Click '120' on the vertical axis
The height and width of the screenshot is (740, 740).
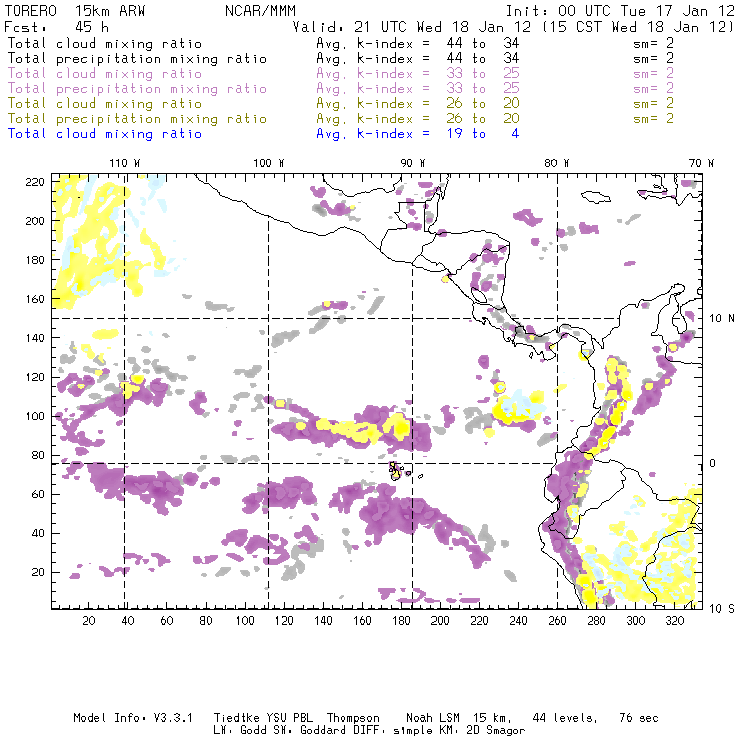(35, 377)
